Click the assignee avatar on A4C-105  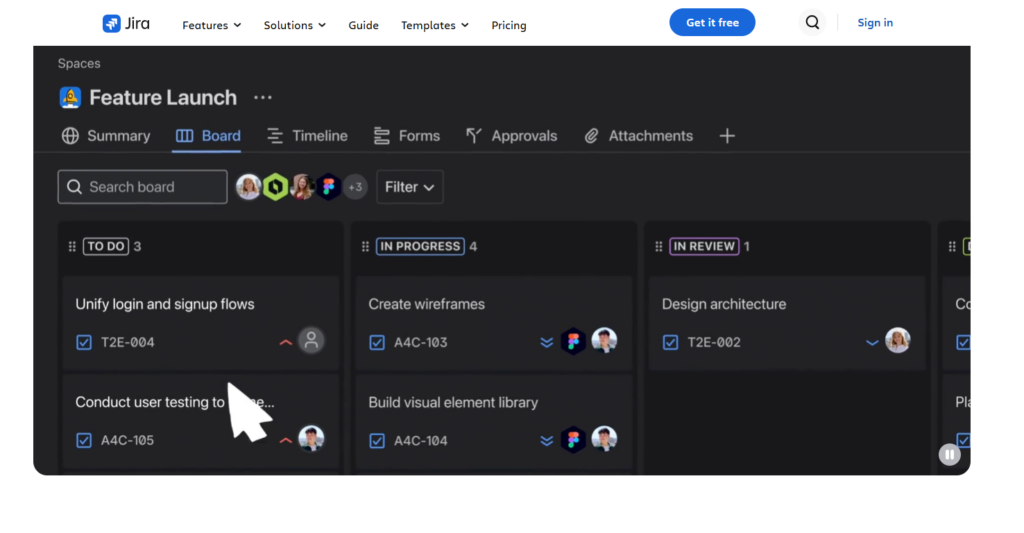click(312, 438)
